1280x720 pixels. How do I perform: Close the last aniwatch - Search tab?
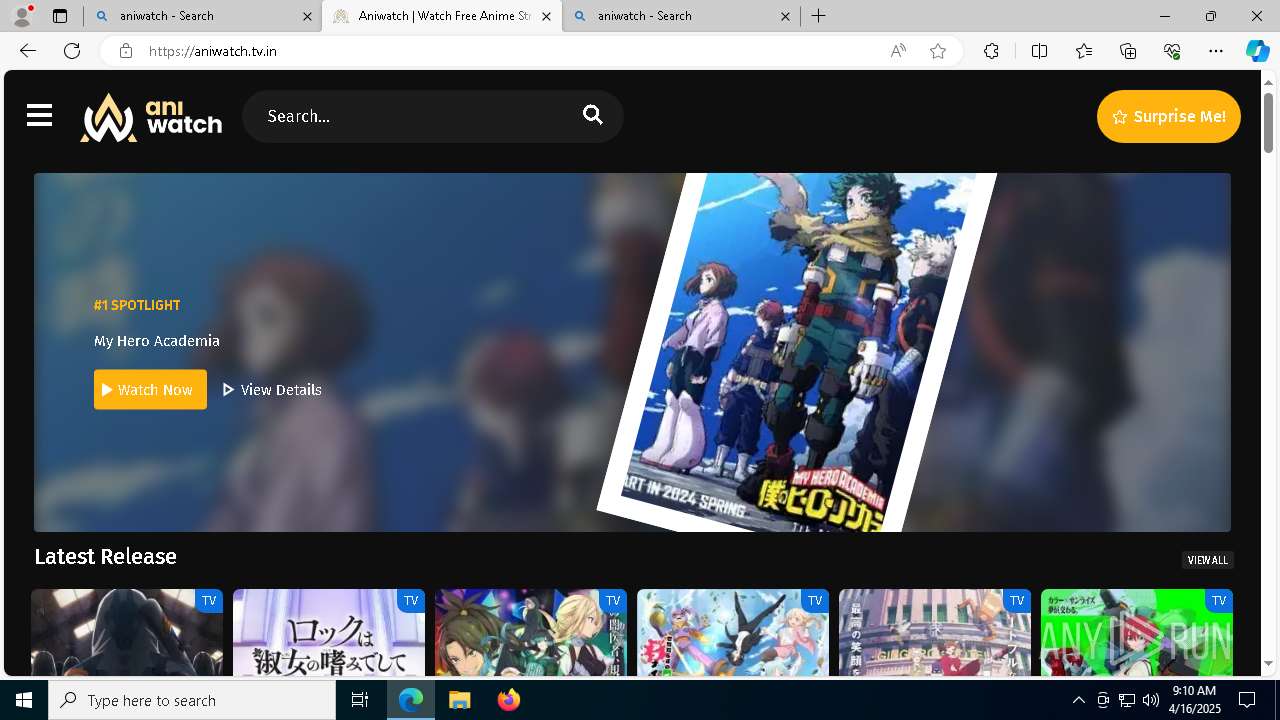[785, 16]
